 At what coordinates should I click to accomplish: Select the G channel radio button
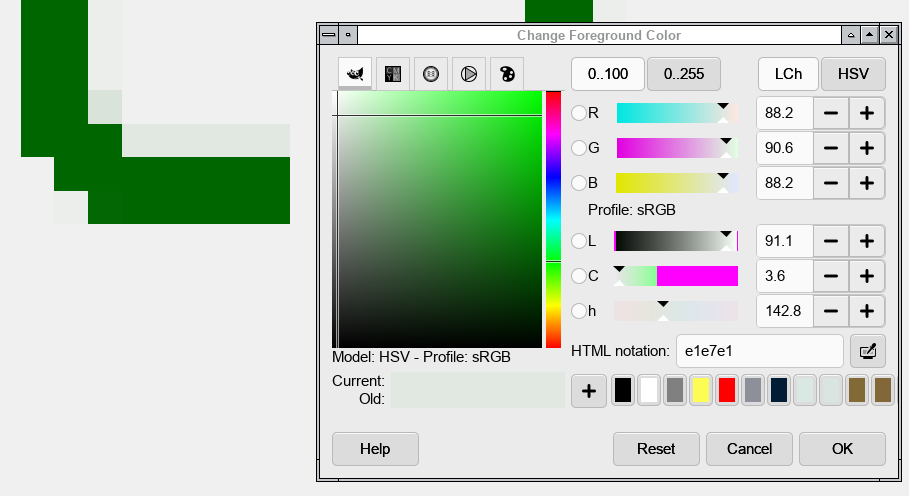coord(579,148)
